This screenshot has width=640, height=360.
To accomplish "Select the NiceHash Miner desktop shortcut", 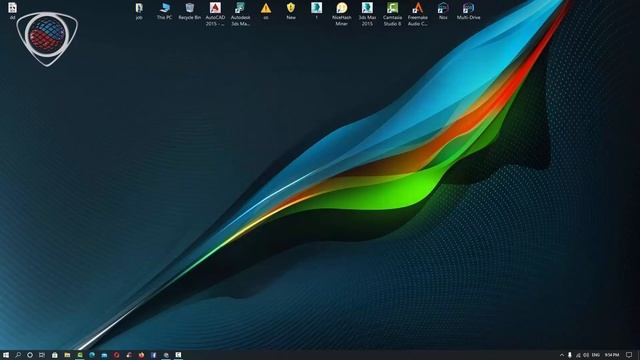I will (x=342, y=14).
